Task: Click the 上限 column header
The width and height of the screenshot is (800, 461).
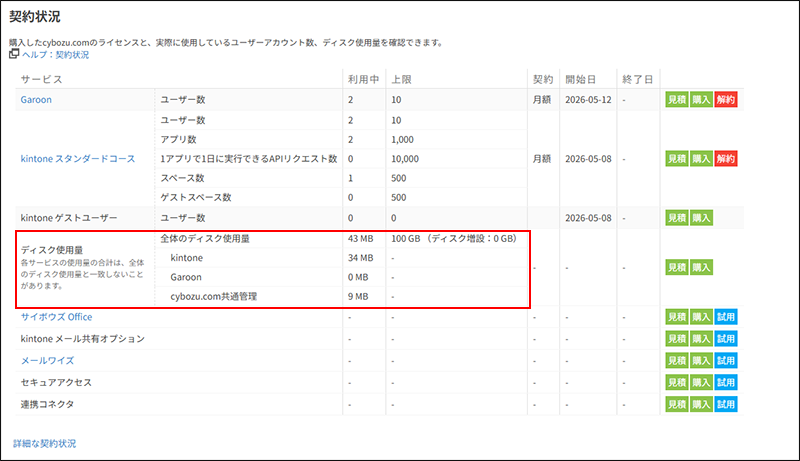Action: click(401, 80)
